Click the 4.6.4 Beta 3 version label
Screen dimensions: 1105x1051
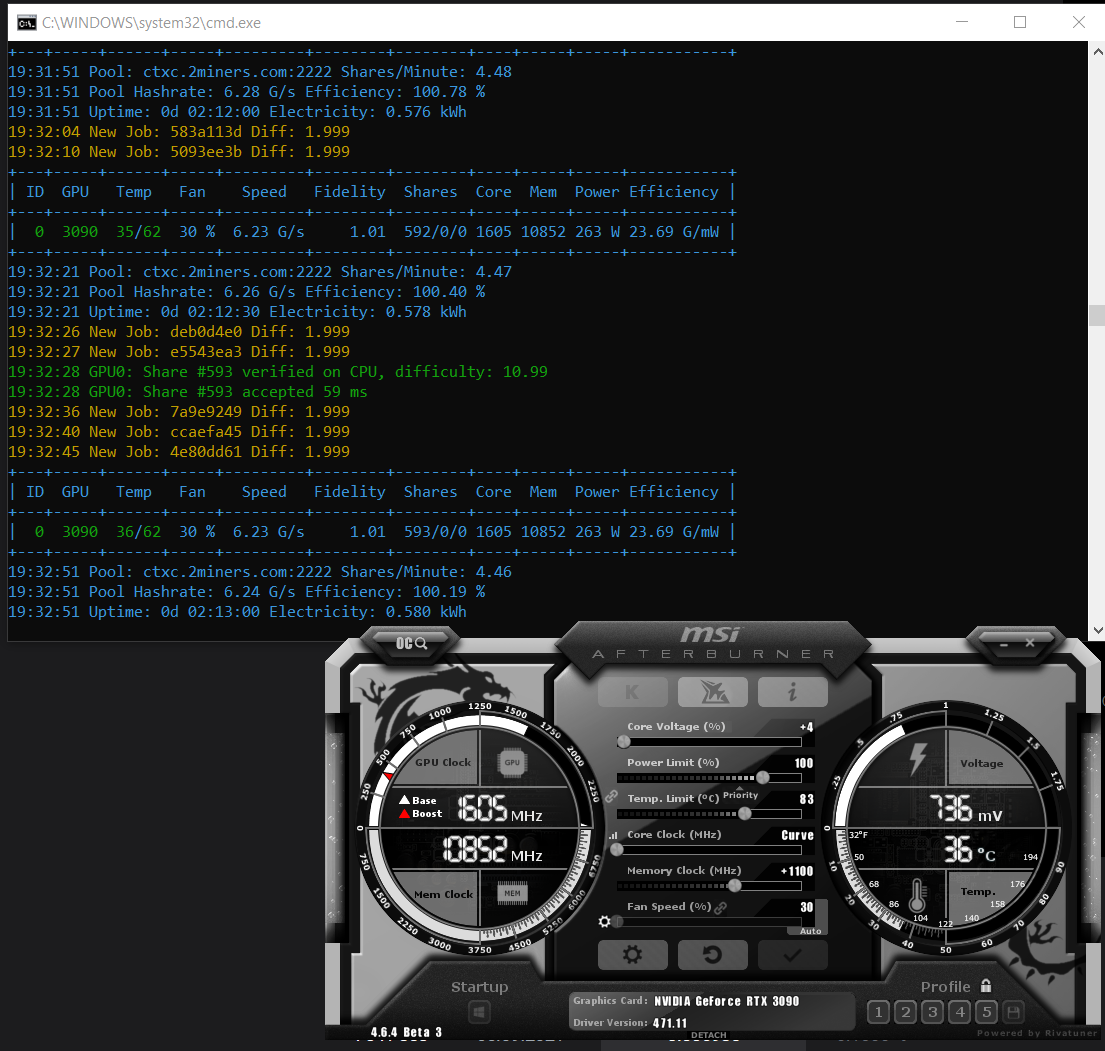(407, 1032)
